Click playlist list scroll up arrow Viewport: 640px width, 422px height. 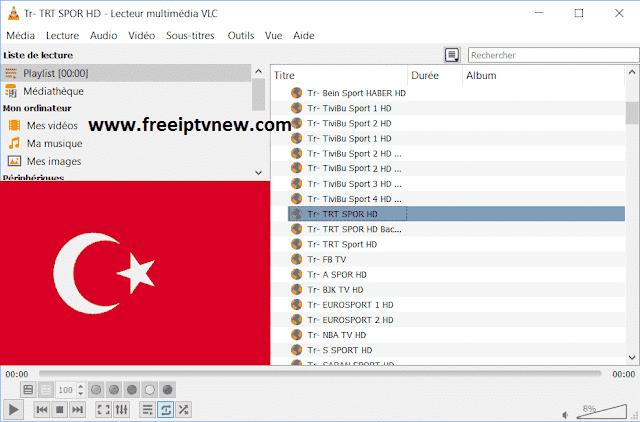click(x=632, y=72)
